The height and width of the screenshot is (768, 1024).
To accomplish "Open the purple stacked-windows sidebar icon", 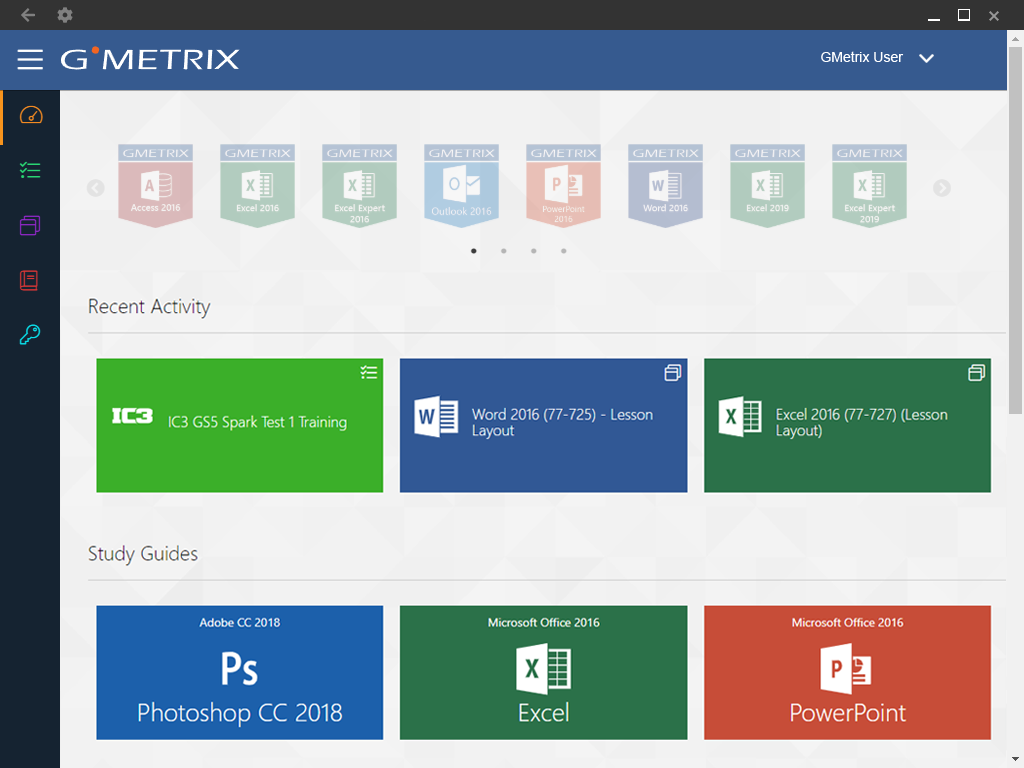I will pos(30,225).
